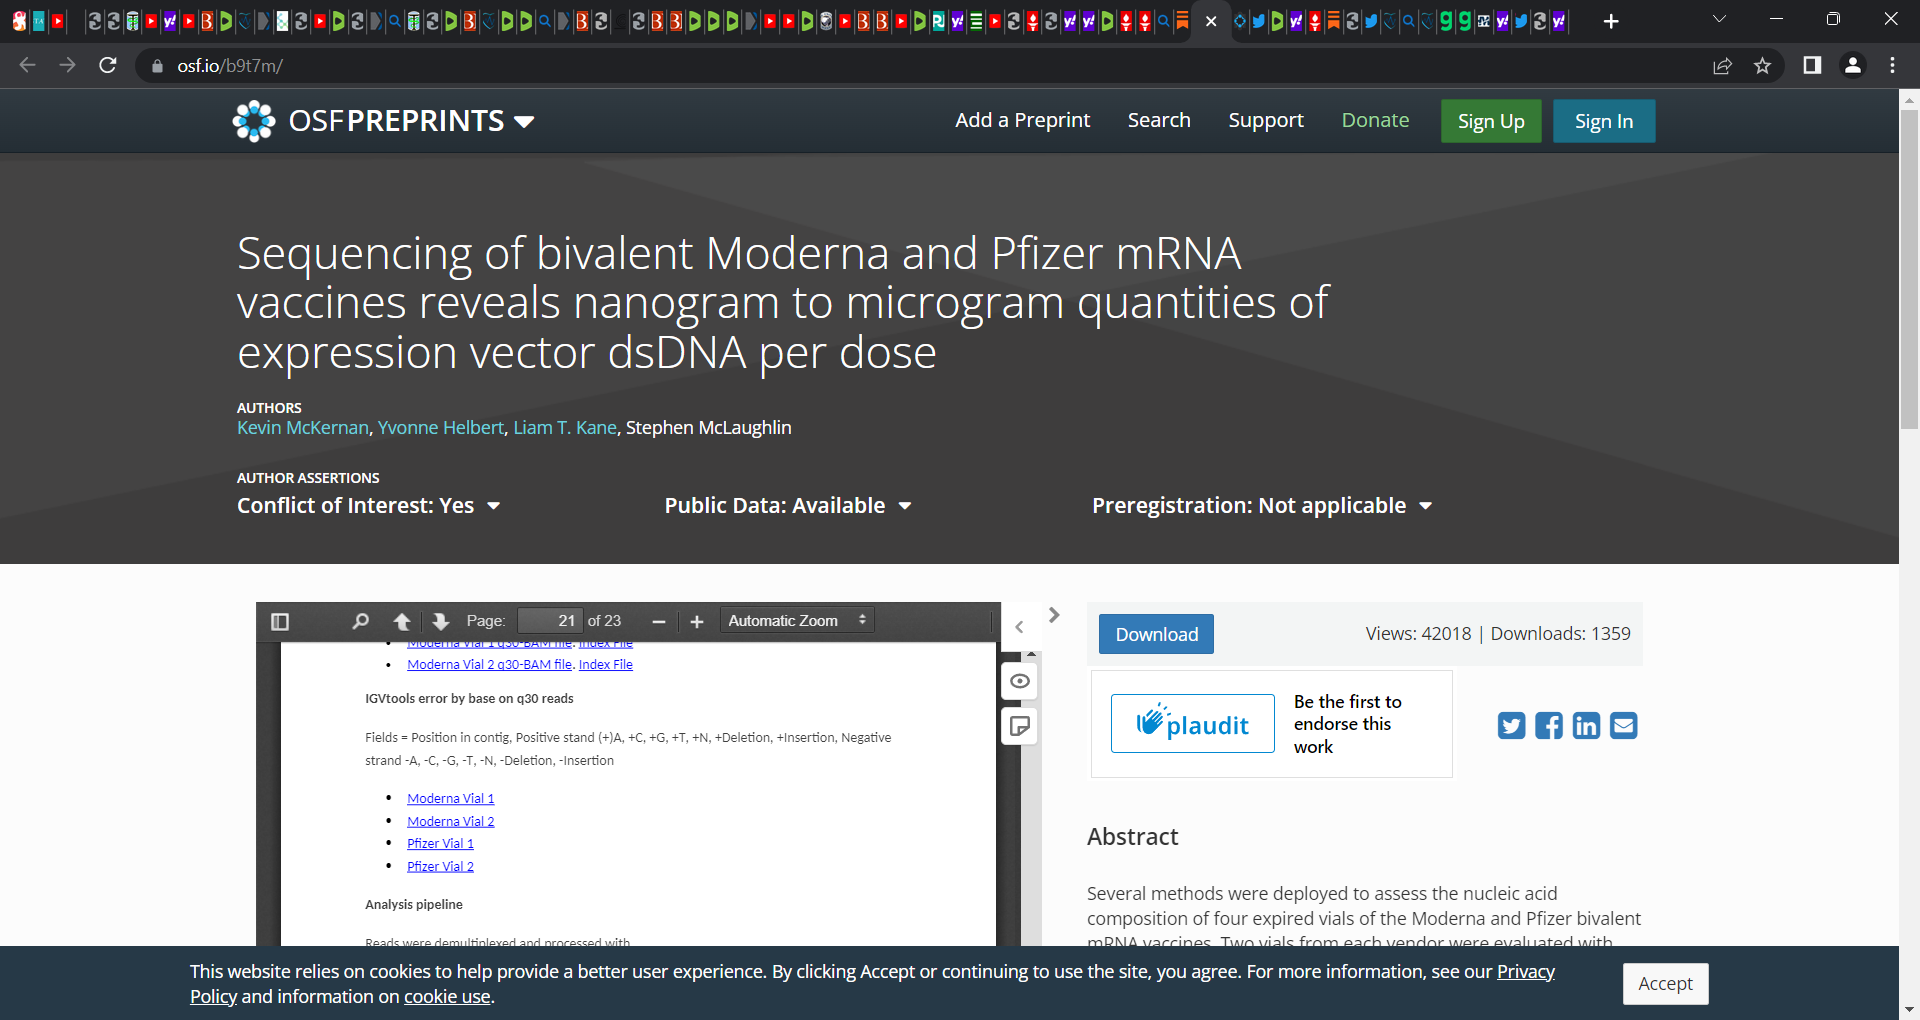Open a new browser tab
1920x1020 pixels.
click(1611, 21)
